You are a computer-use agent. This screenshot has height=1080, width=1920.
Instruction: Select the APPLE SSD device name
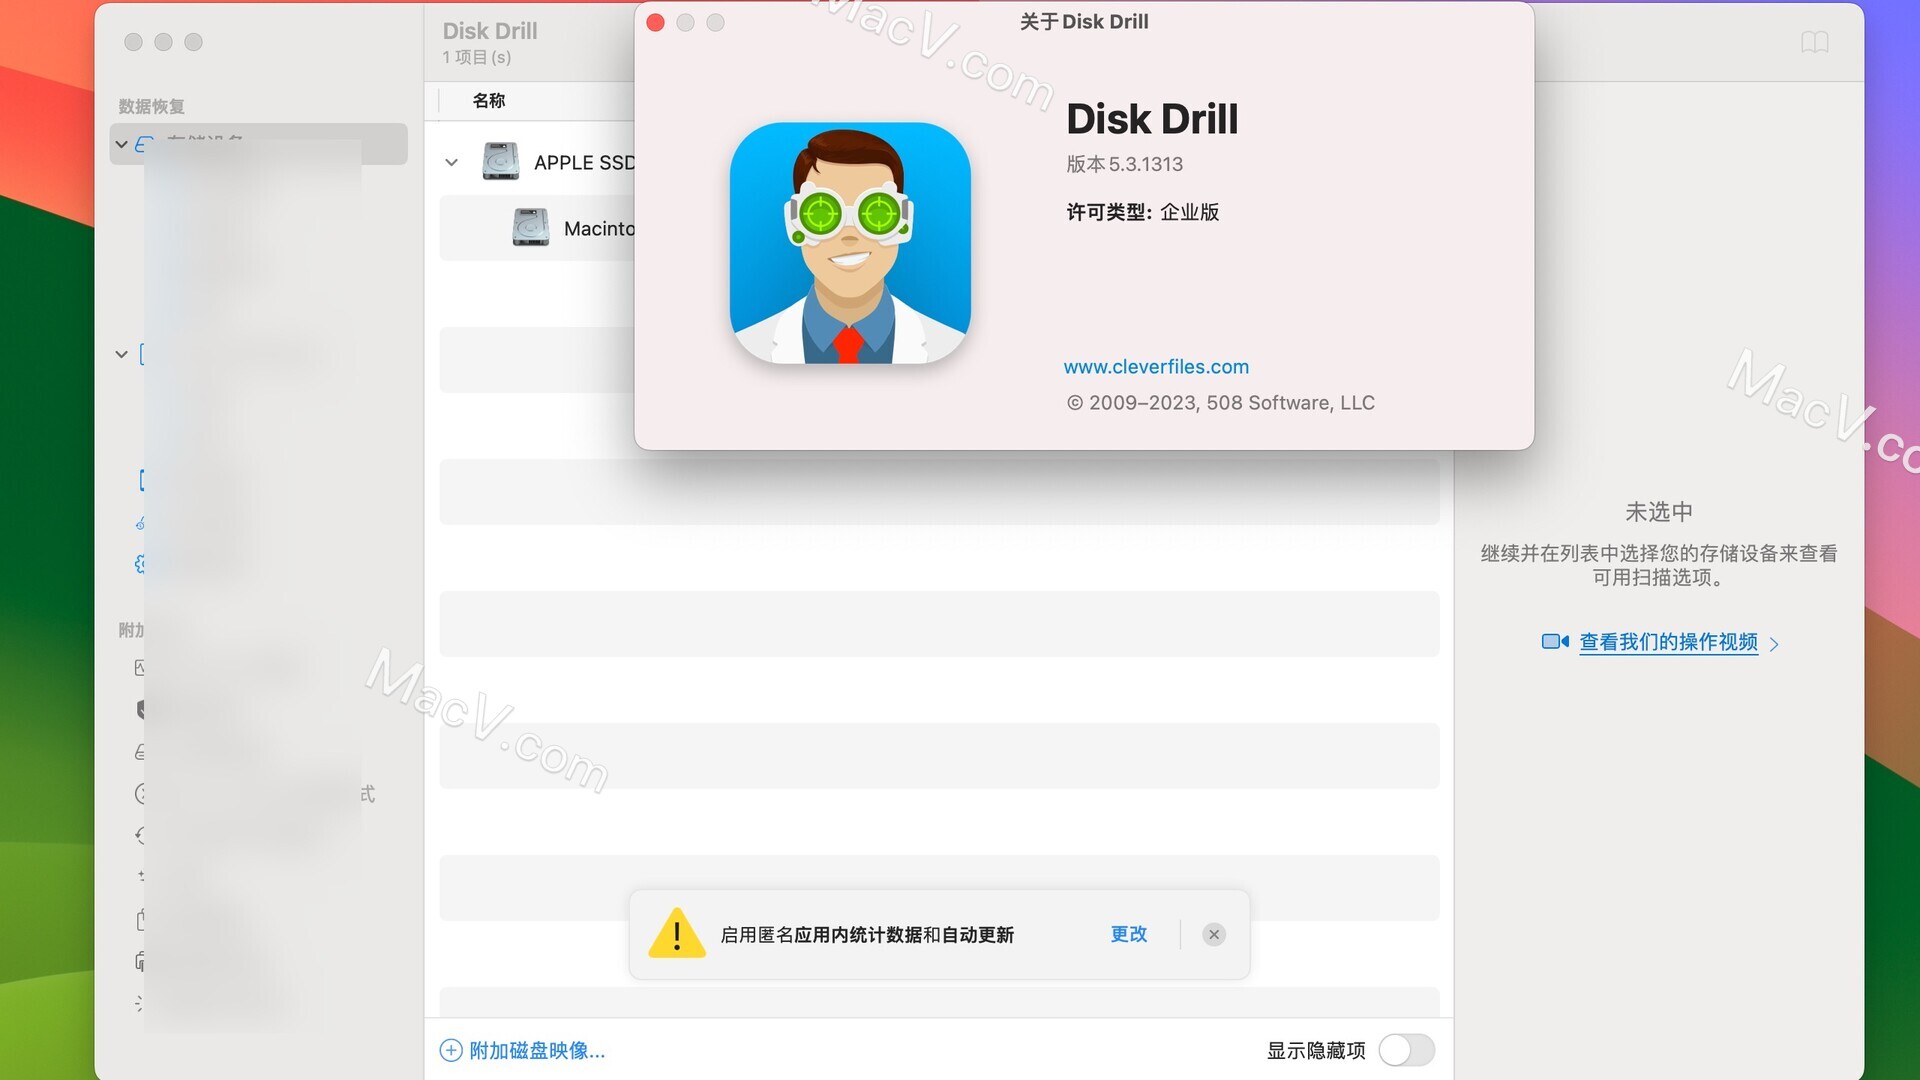click(x=584, y=162)
